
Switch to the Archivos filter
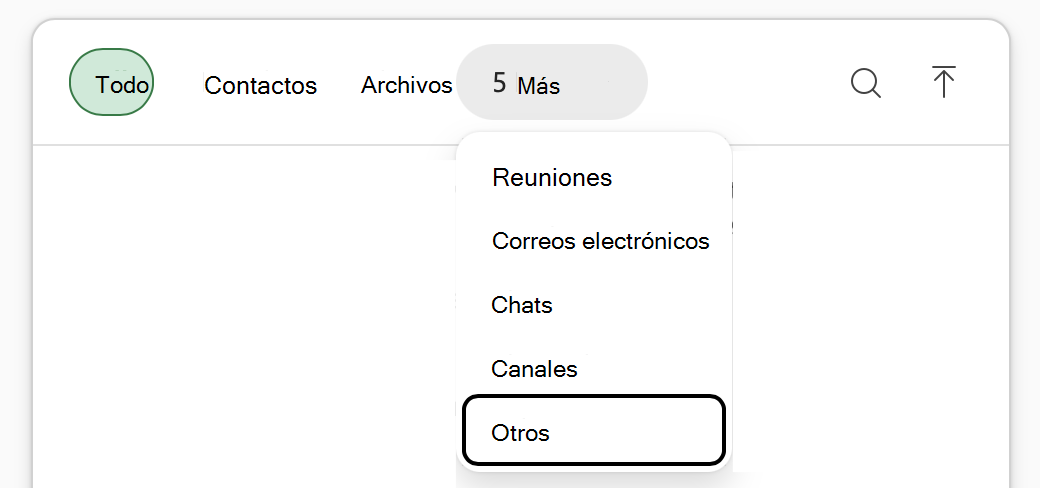407,85
